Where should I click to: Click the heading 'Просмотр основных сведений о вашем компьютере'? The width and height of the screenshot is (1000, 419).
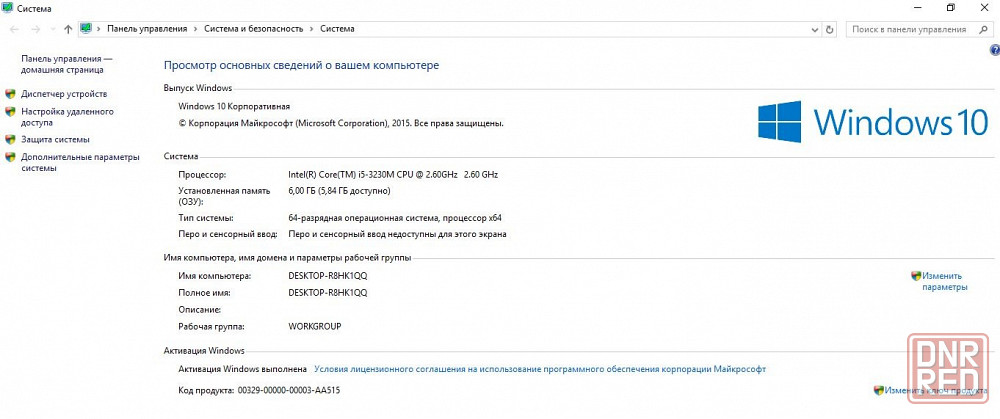(x=301, y=65)
